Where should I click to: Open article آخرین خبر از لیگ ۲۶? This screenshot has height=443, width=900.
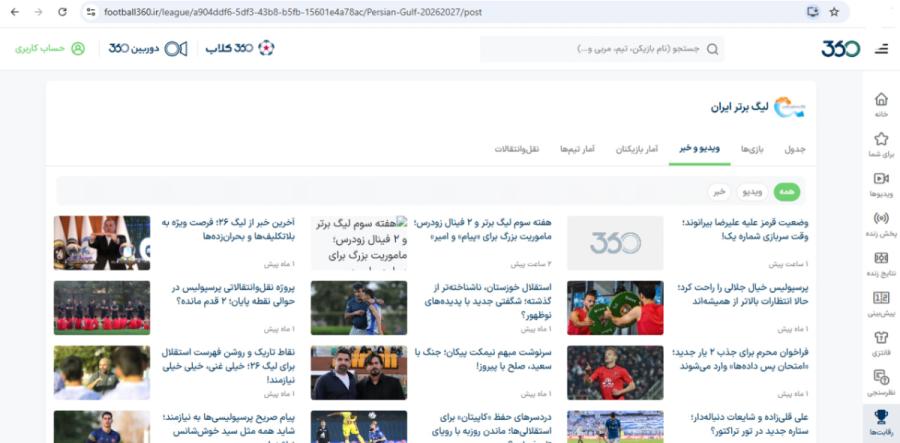click(228, 230)
